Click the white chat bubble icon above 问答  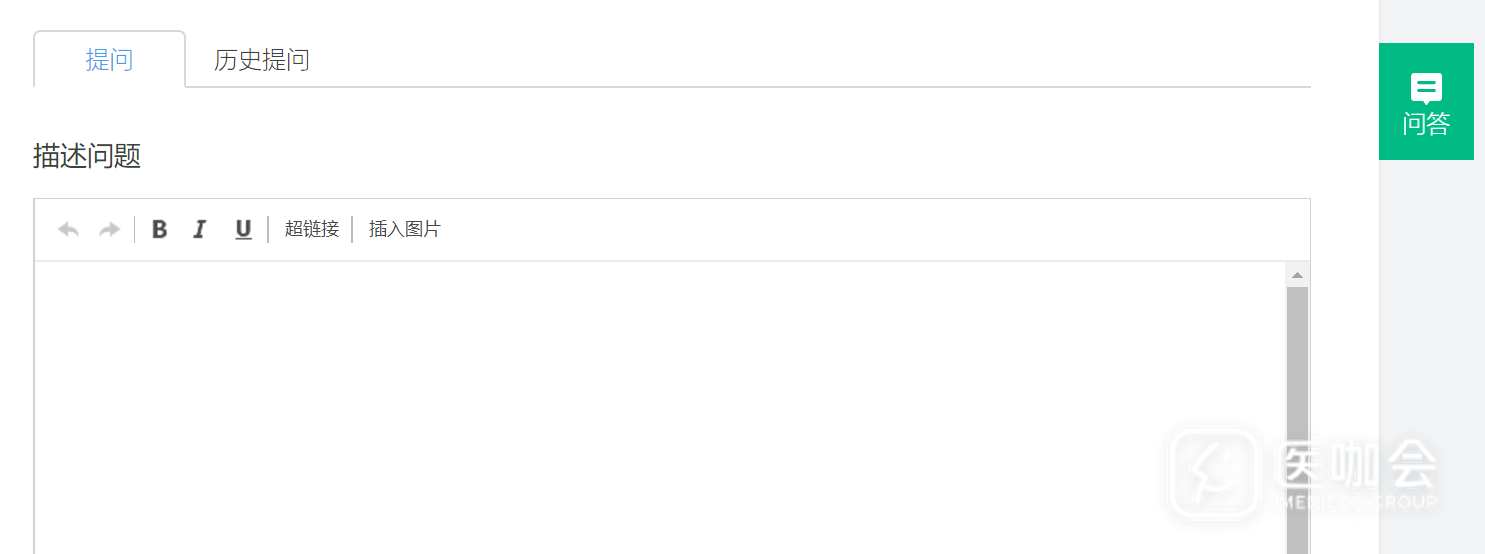click(x=1426, y=88)
